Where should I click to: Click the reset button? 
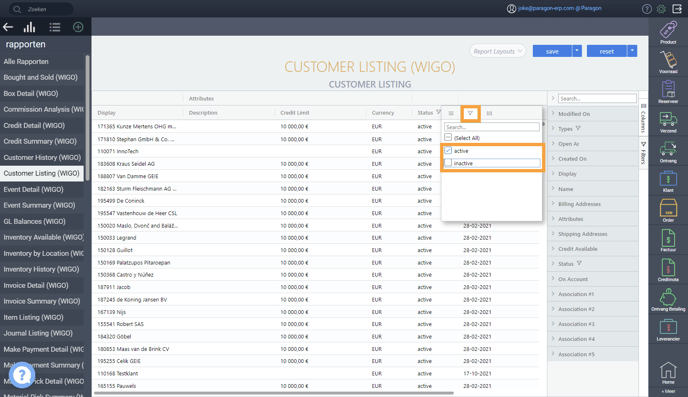[607, 51]
